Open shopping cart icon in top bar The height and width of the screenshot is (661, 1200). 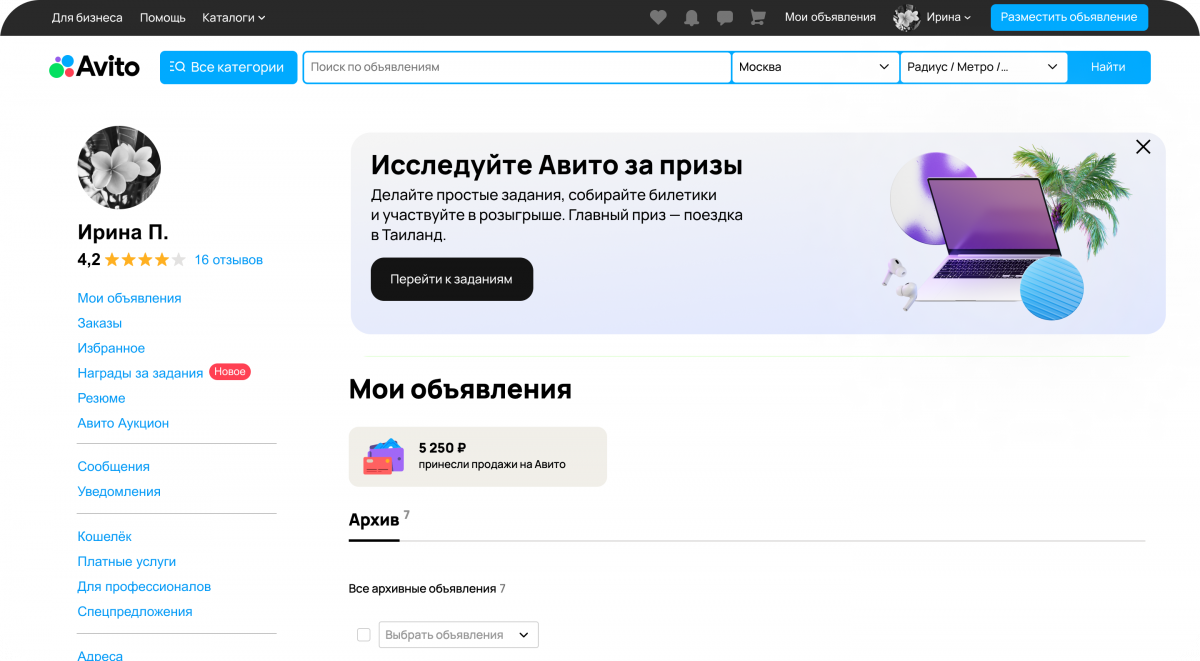coord(758,17)
